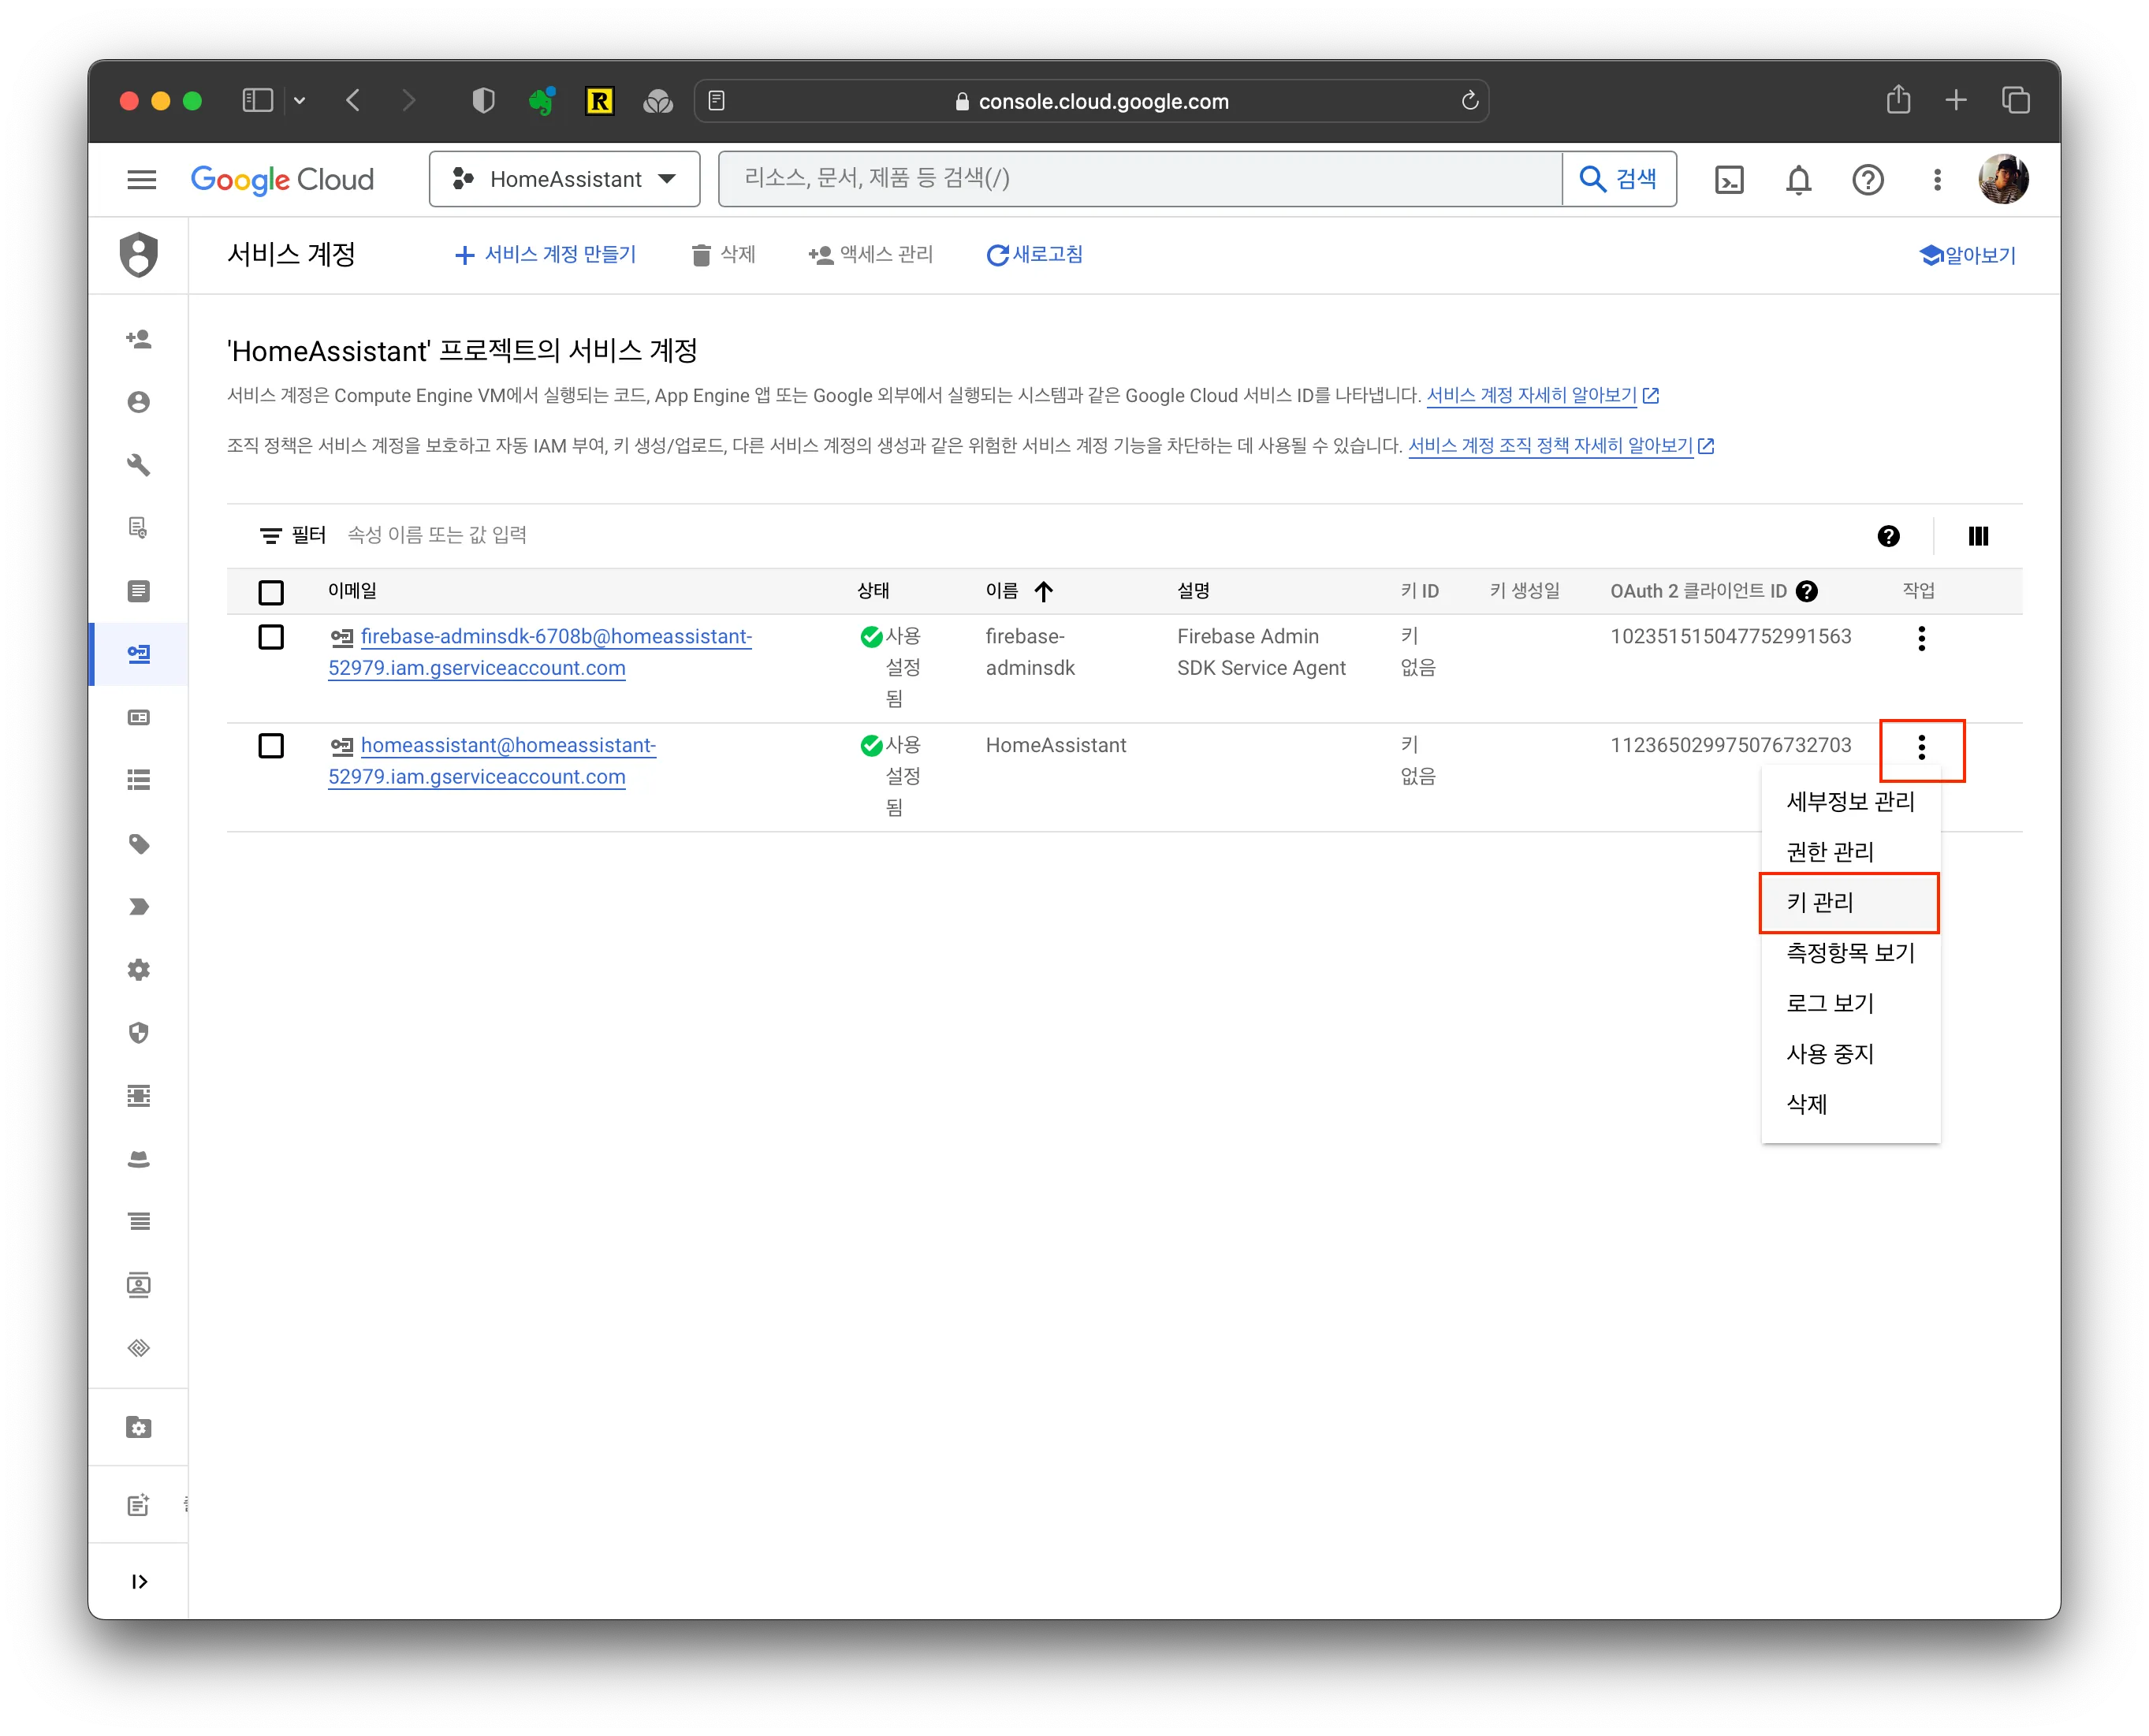Toggle the select-all checkbox in table header

271,592
